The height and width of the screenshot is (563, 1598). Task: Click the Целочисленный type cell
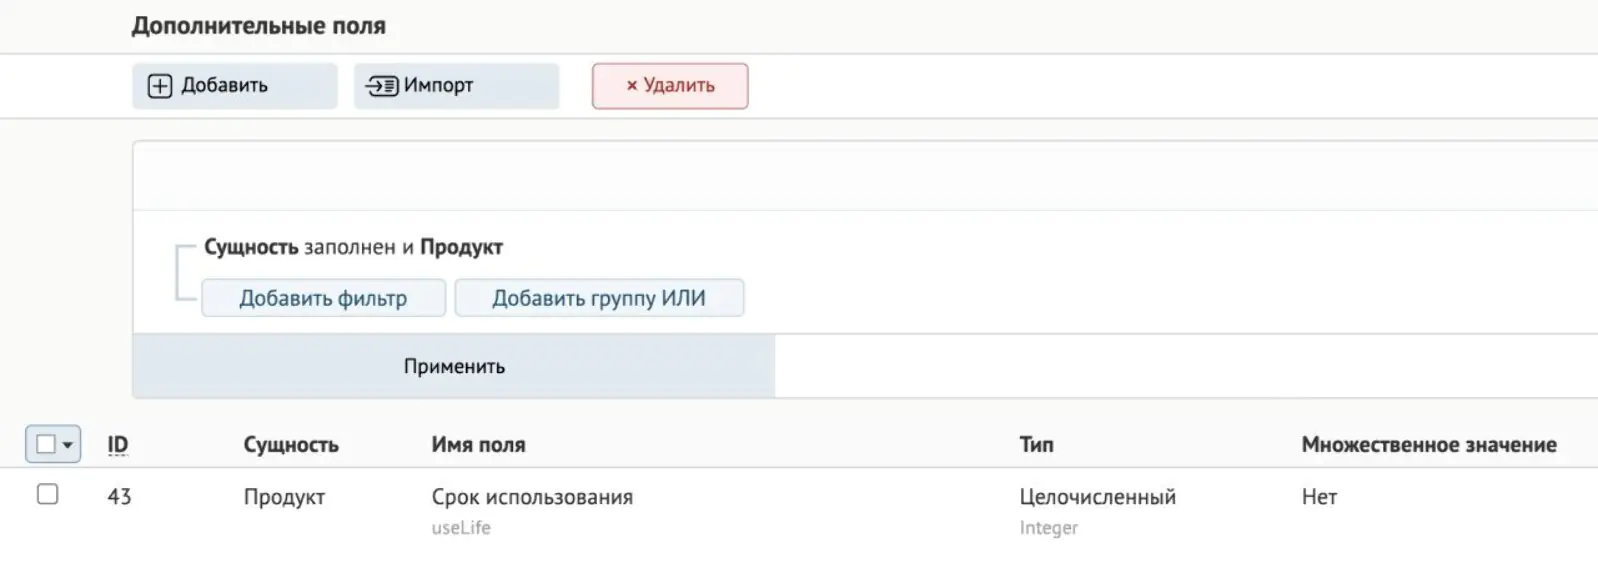click(x=1097, y=497)
